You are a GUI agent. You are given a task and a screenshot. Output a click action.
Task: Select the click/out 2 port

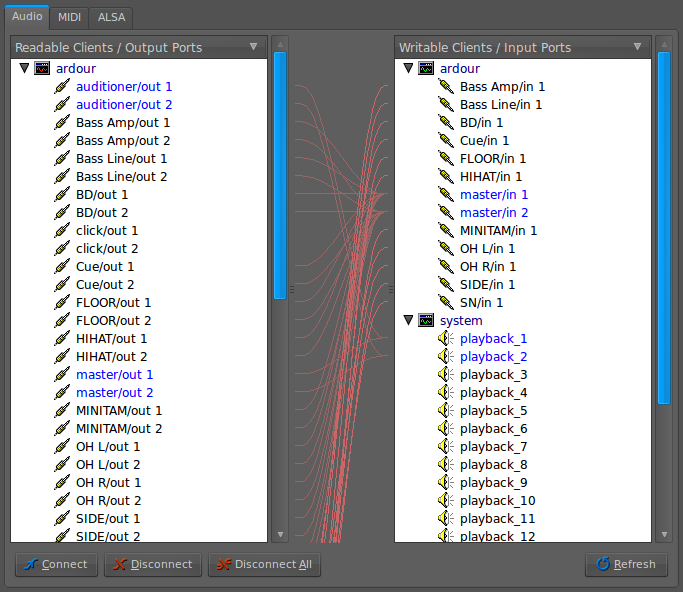pos(107,249)
